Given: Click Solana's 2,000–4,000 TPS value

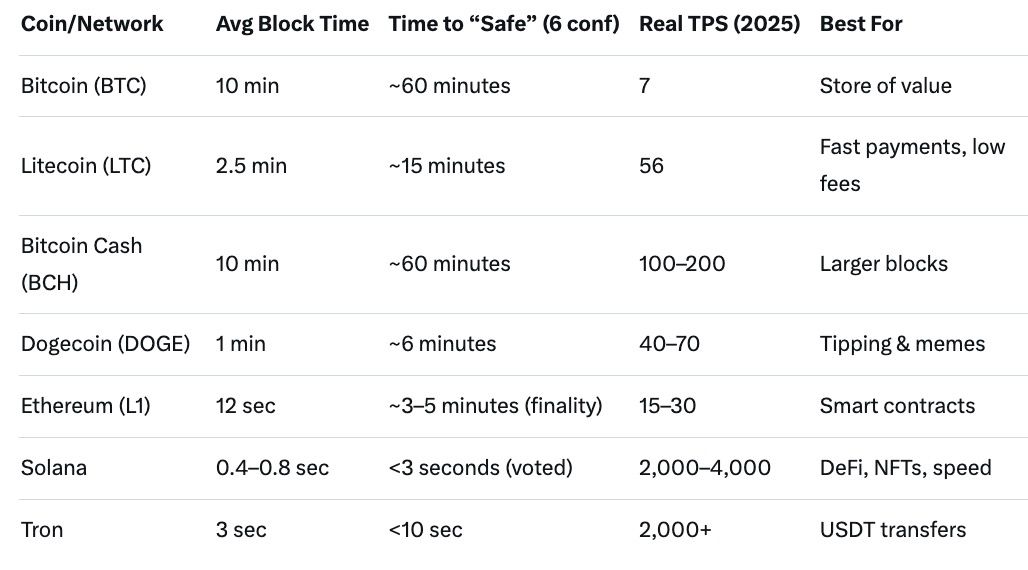Looking at the screenshot, I should (x=705, y=468).
